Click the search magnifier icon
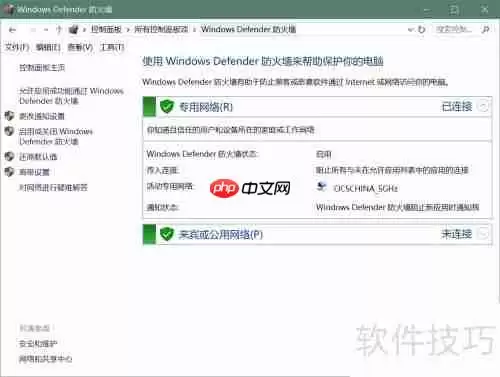 pyautogui.click(x=486, y=30)
